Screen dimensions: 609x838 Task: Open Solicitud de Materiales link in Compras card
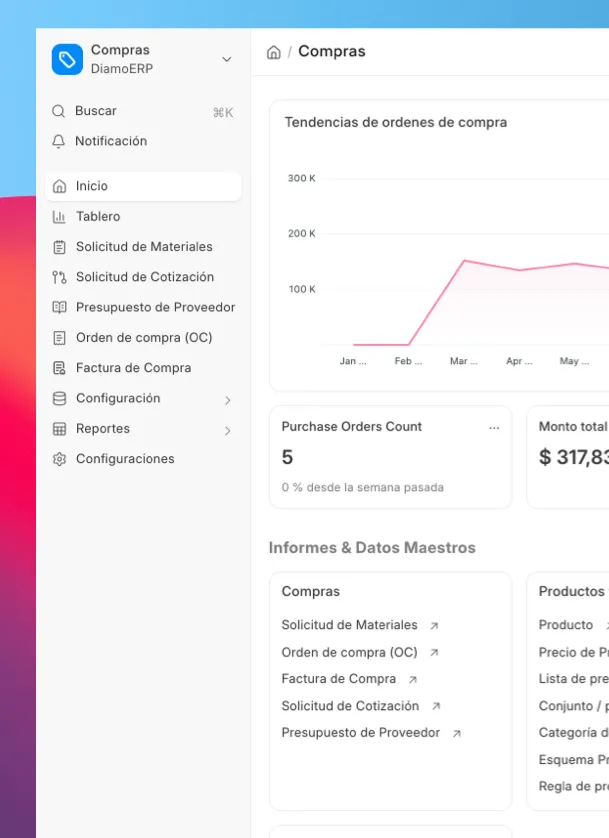(349, 625)
